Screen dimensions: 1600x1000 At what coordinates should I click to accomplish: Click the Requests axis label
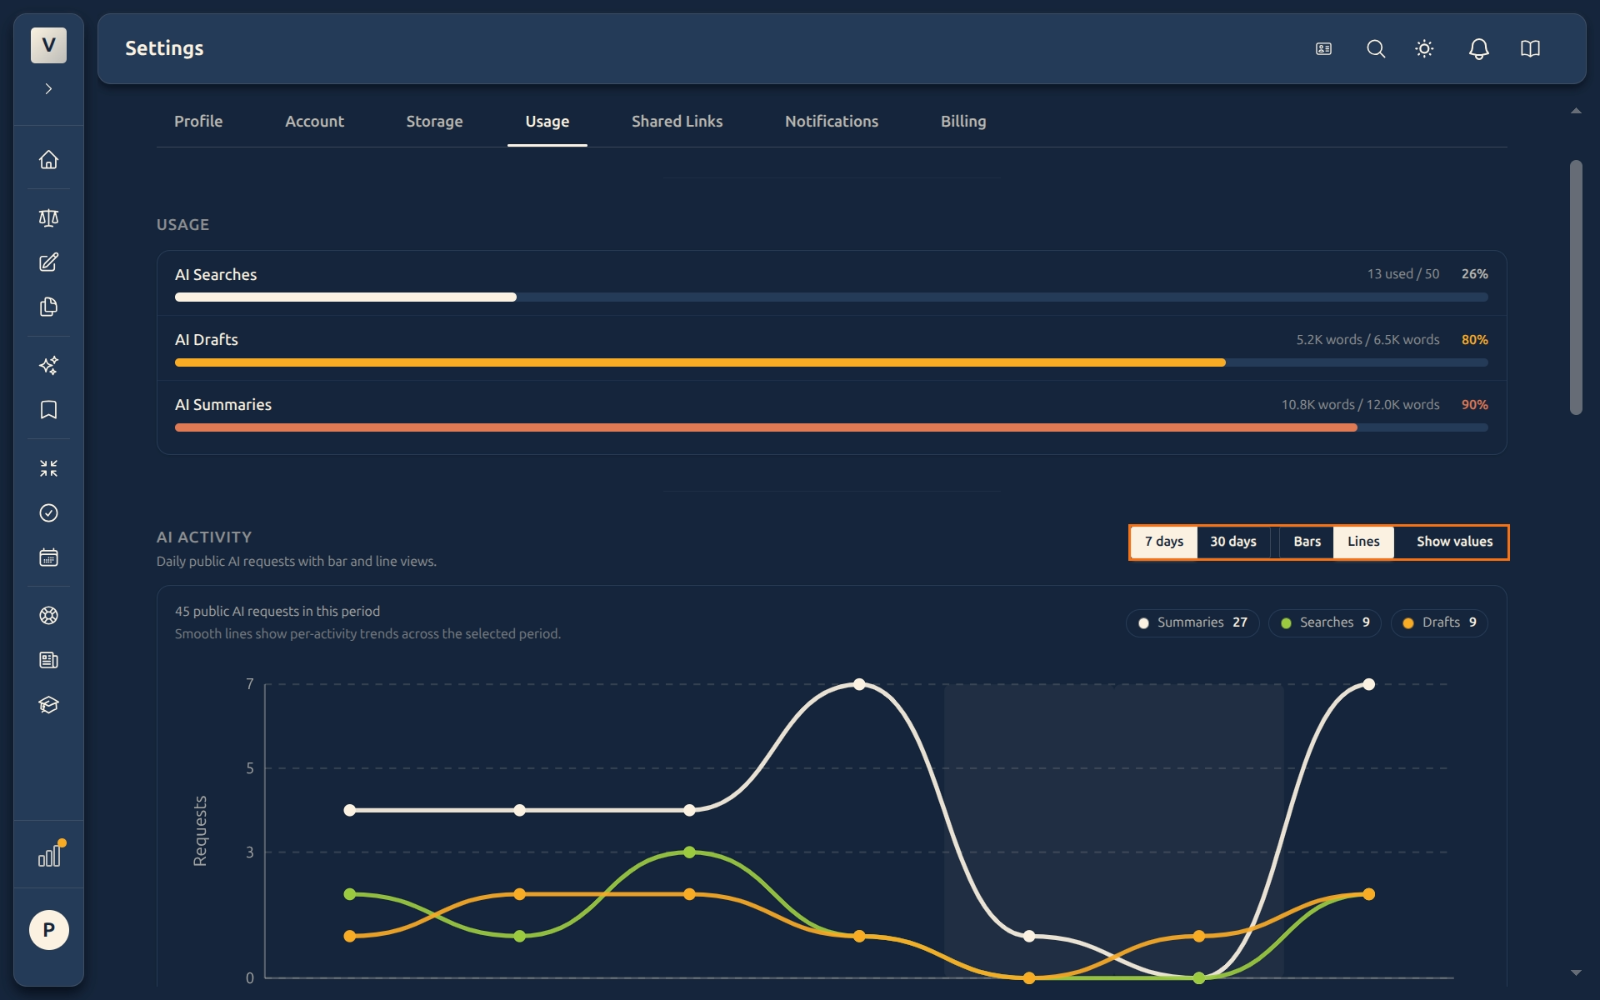point(200,831)
